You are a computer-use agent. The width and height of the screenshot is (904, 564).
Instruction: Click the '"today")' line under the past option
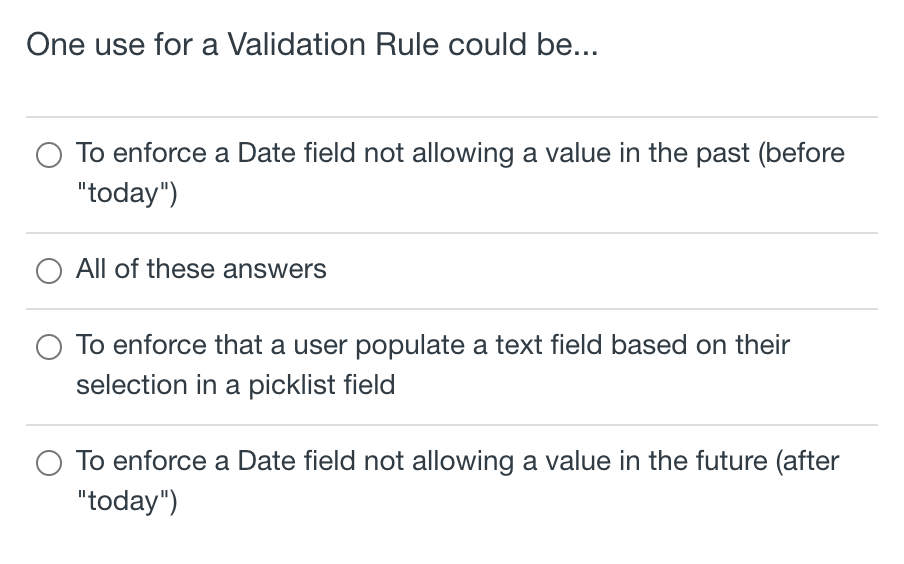127,193
